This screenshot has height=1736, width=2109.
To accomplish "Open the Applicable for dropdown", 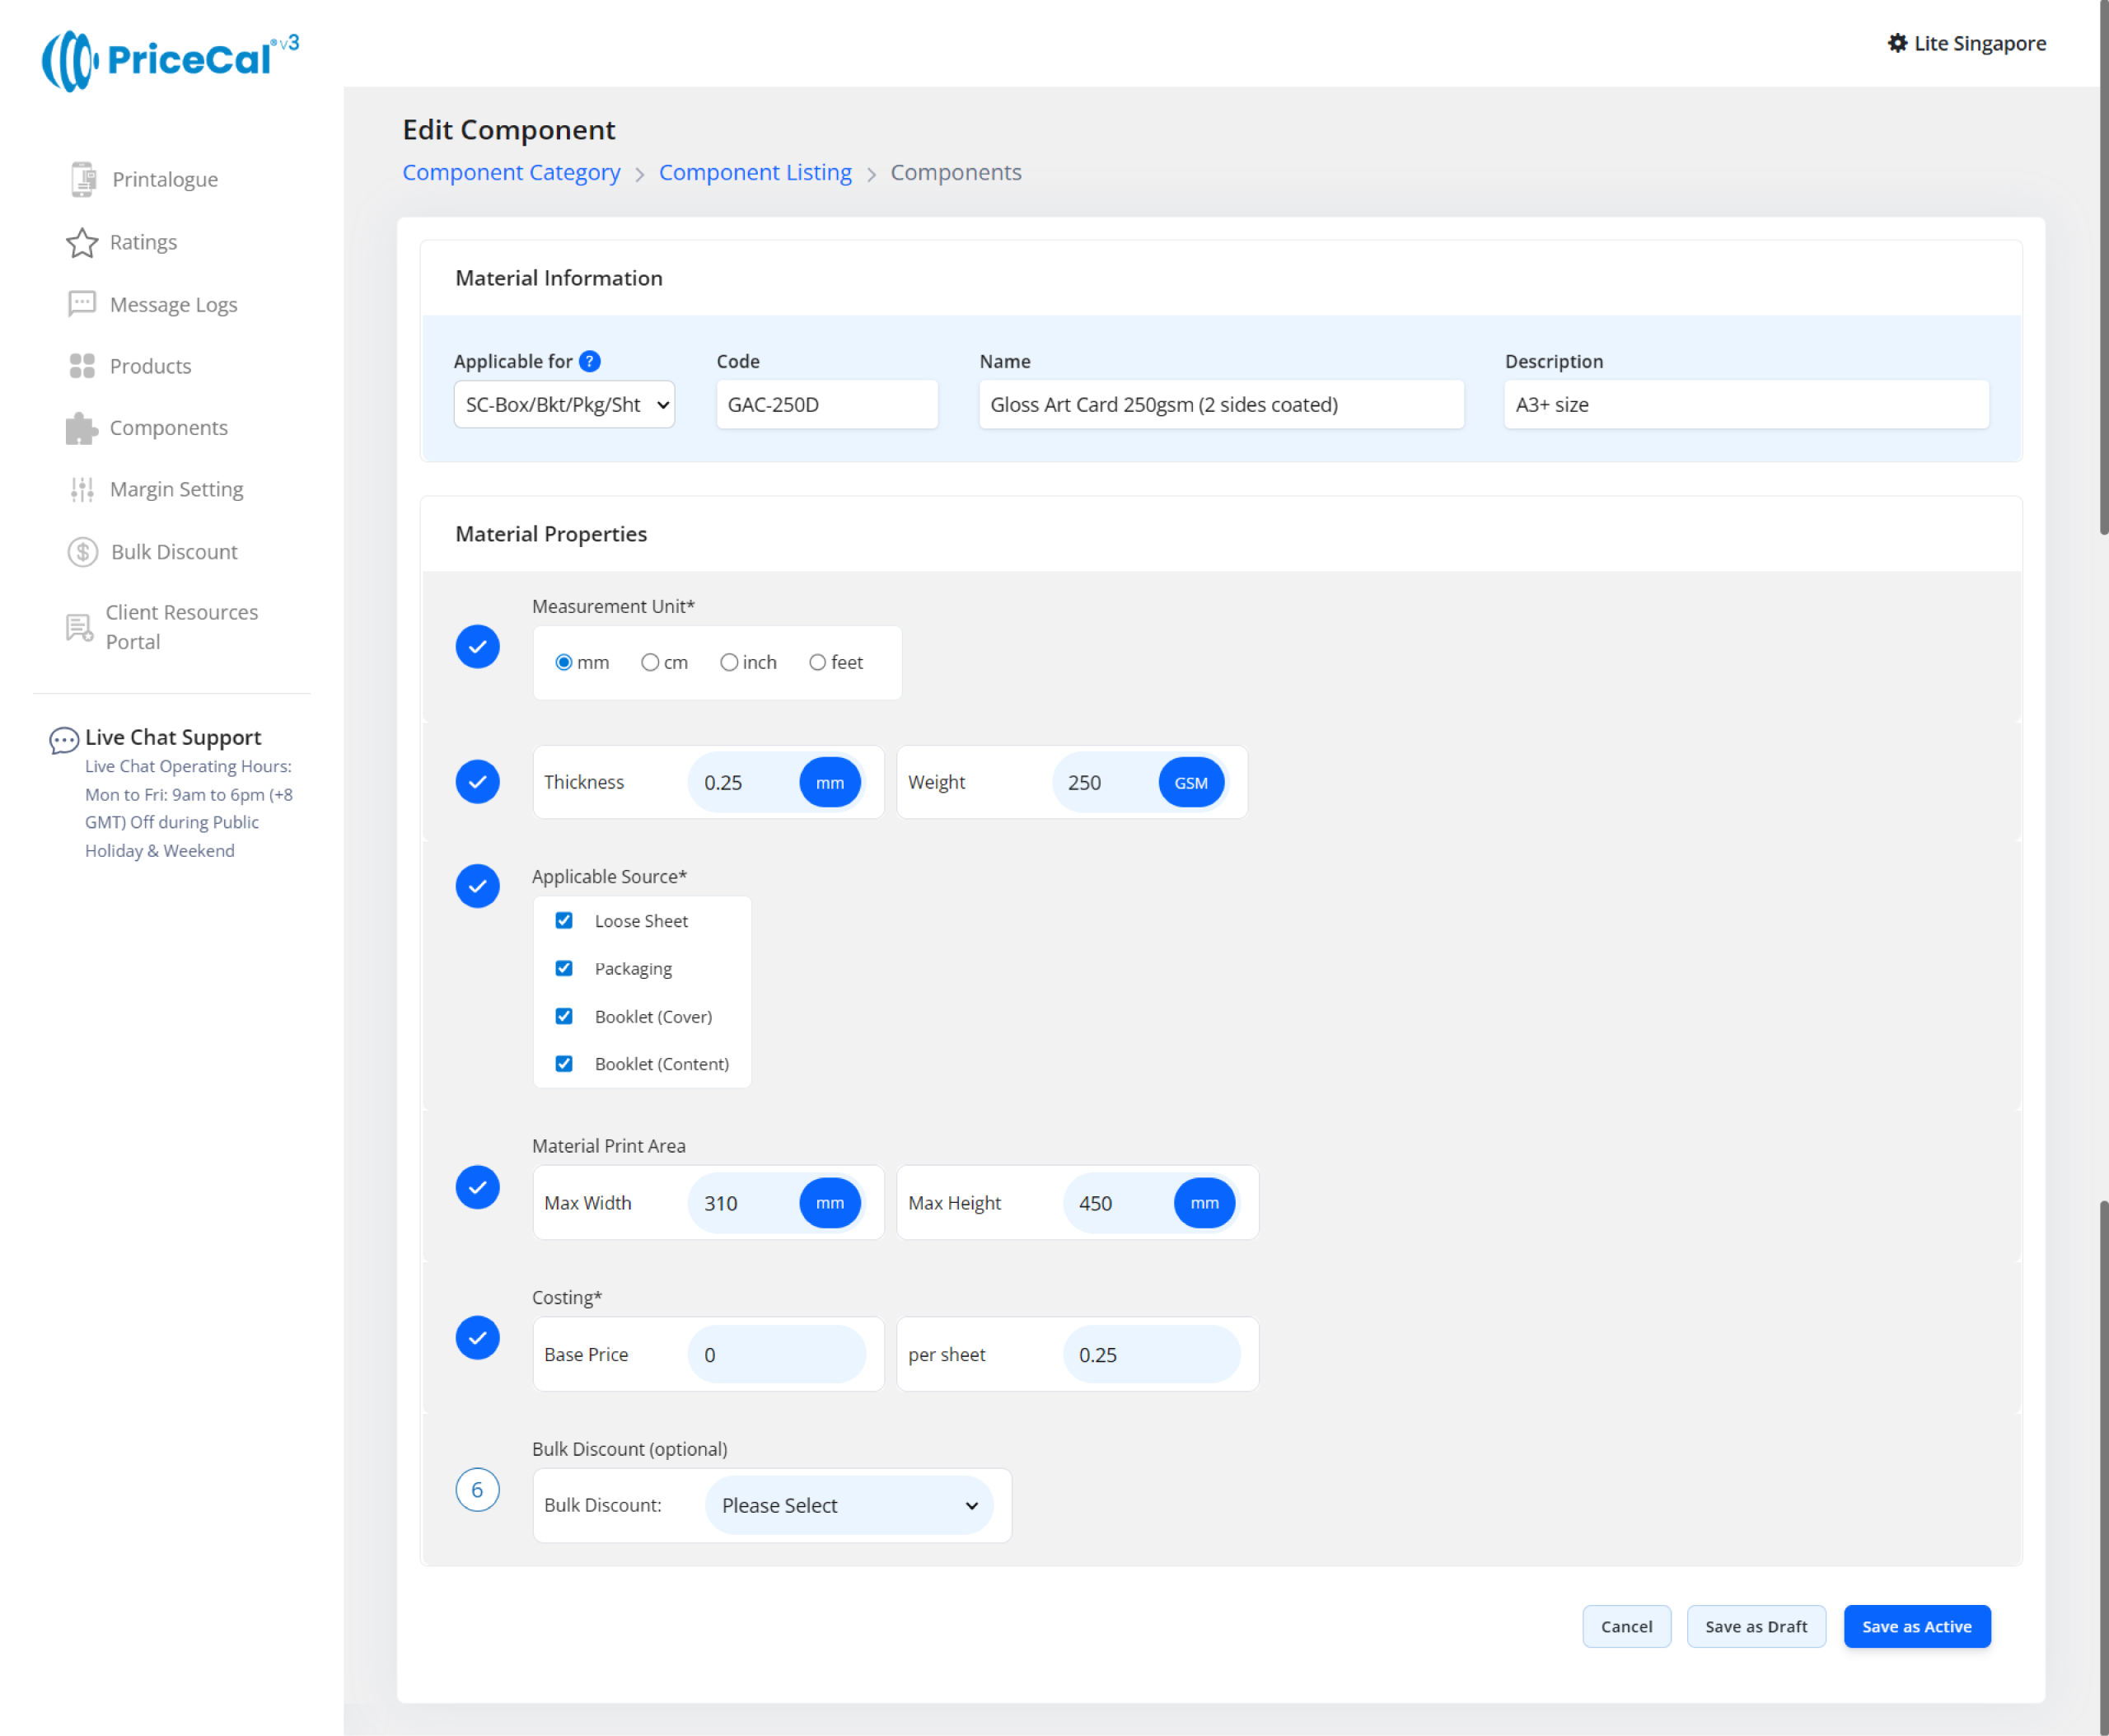I will [564, 404].
